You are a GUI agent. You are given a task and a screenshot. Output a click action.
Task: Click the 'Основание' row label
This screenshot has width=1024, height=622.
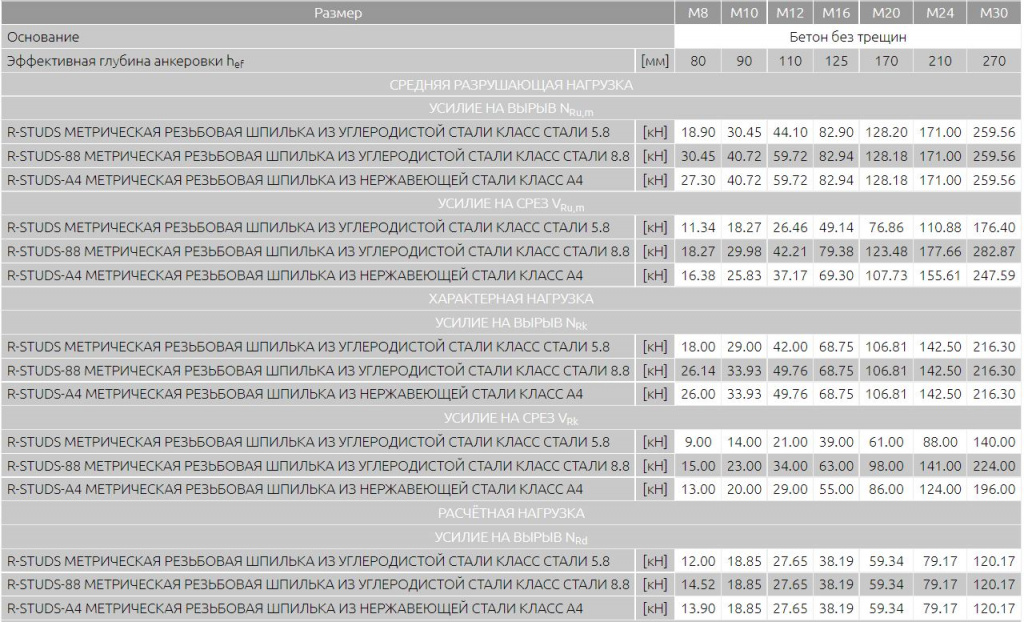pos(43,37)
